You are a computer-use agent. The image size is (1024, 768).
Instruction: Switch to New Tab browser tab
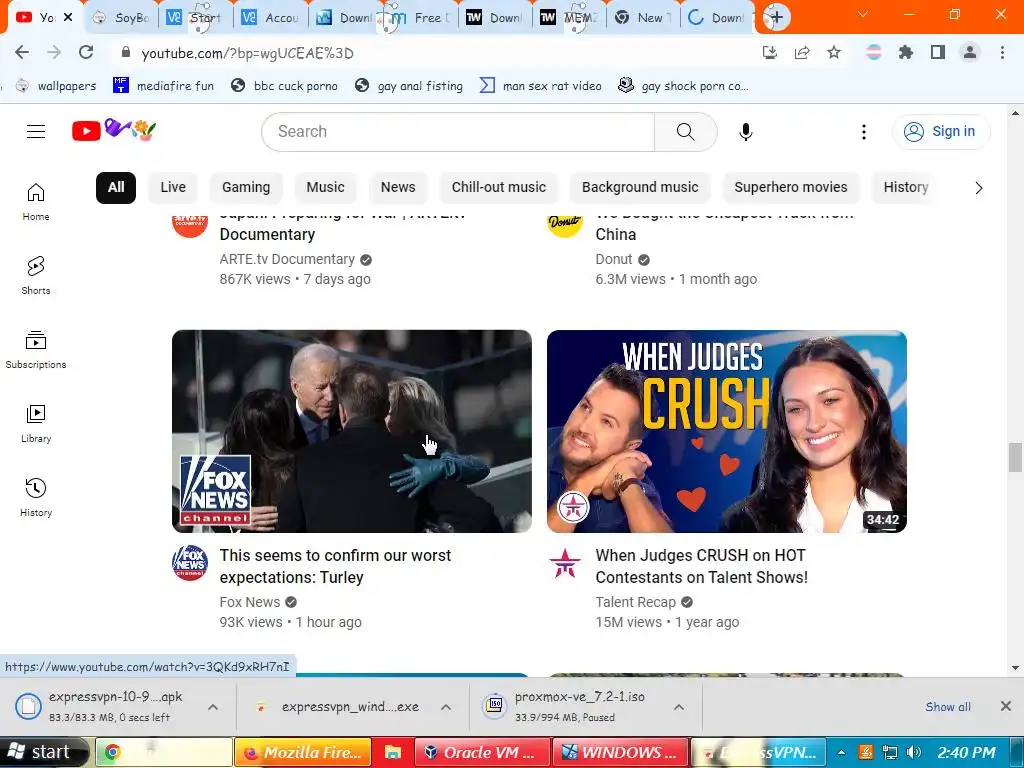tap(643, 18)
